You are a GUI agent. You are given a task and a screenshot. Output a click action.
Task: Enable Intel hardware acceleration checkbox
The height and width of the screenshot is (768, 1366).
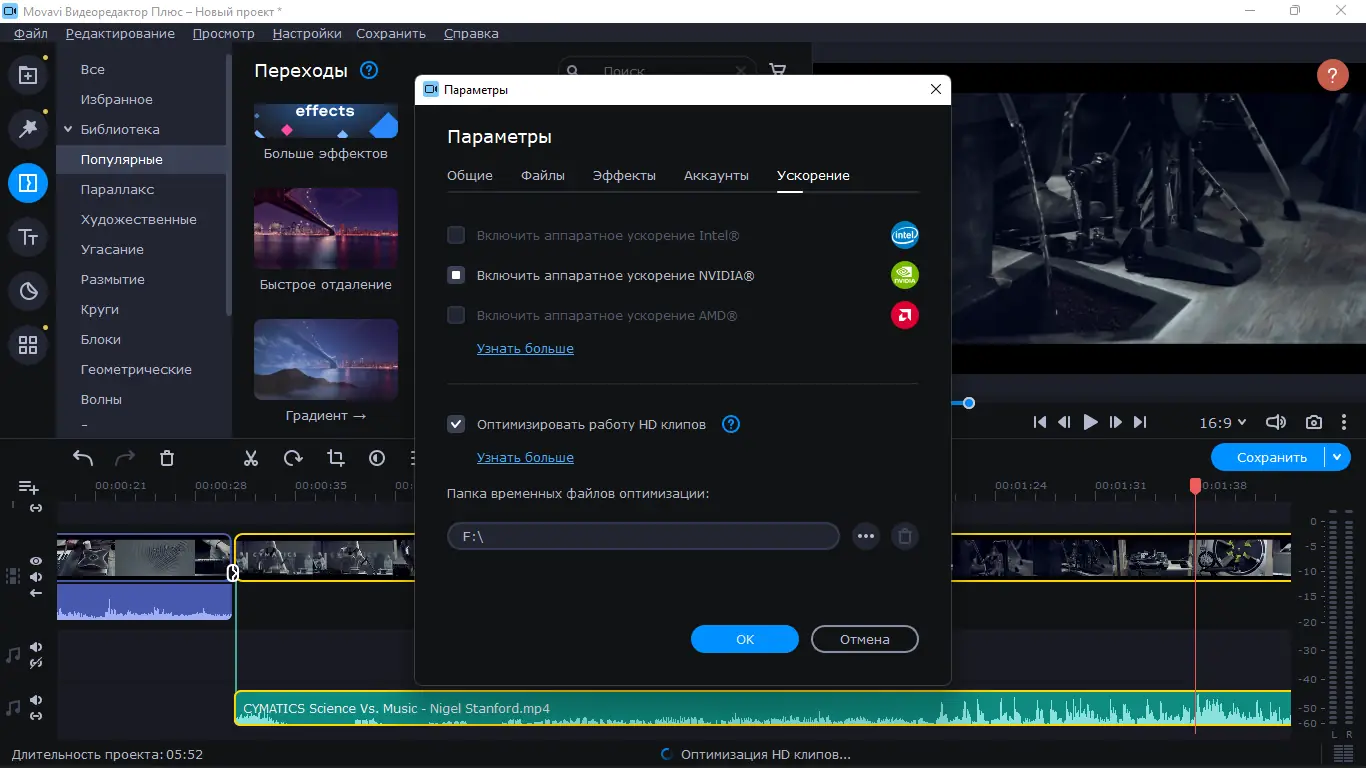tap(456, 236)
